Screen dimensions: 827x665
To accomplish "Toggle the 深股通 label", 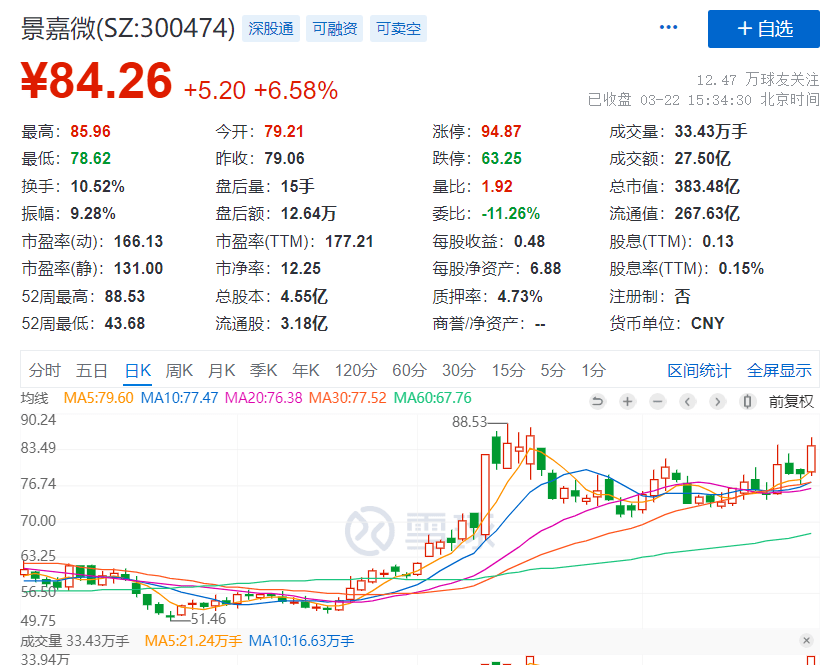I will coord(271,29).
